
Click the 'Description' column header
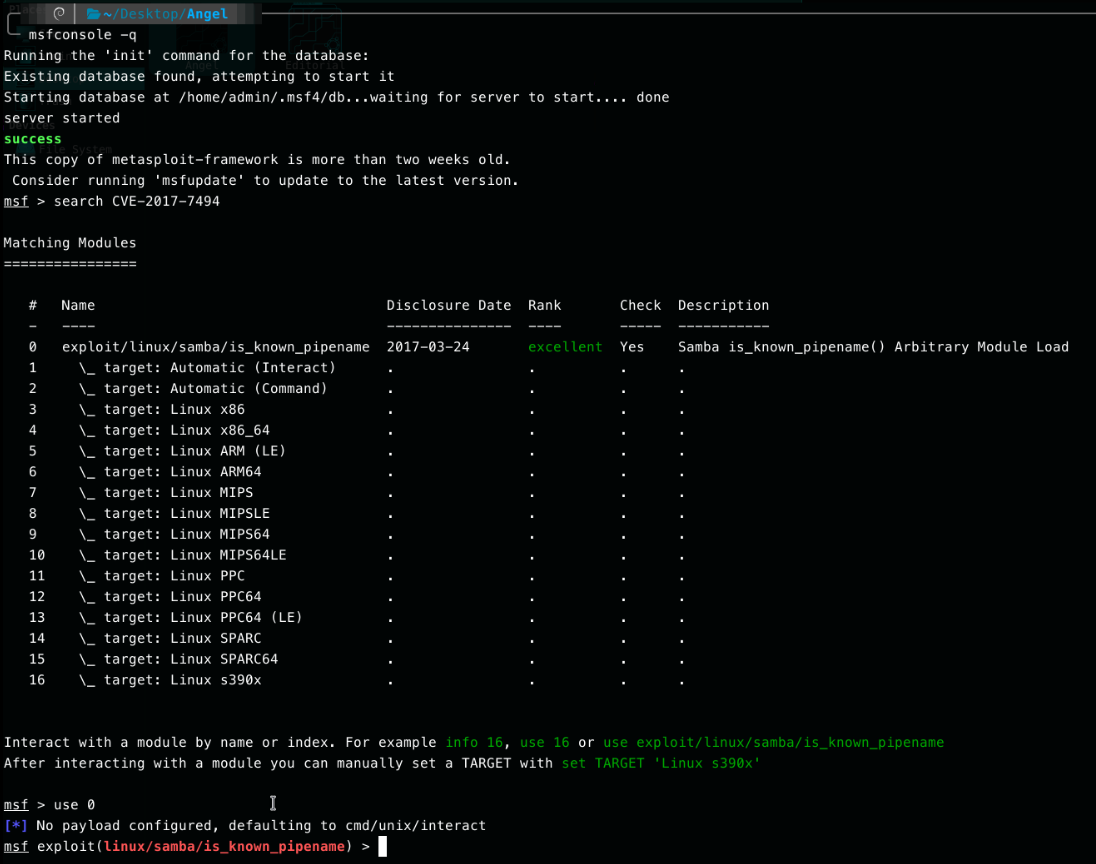[723, 305]
